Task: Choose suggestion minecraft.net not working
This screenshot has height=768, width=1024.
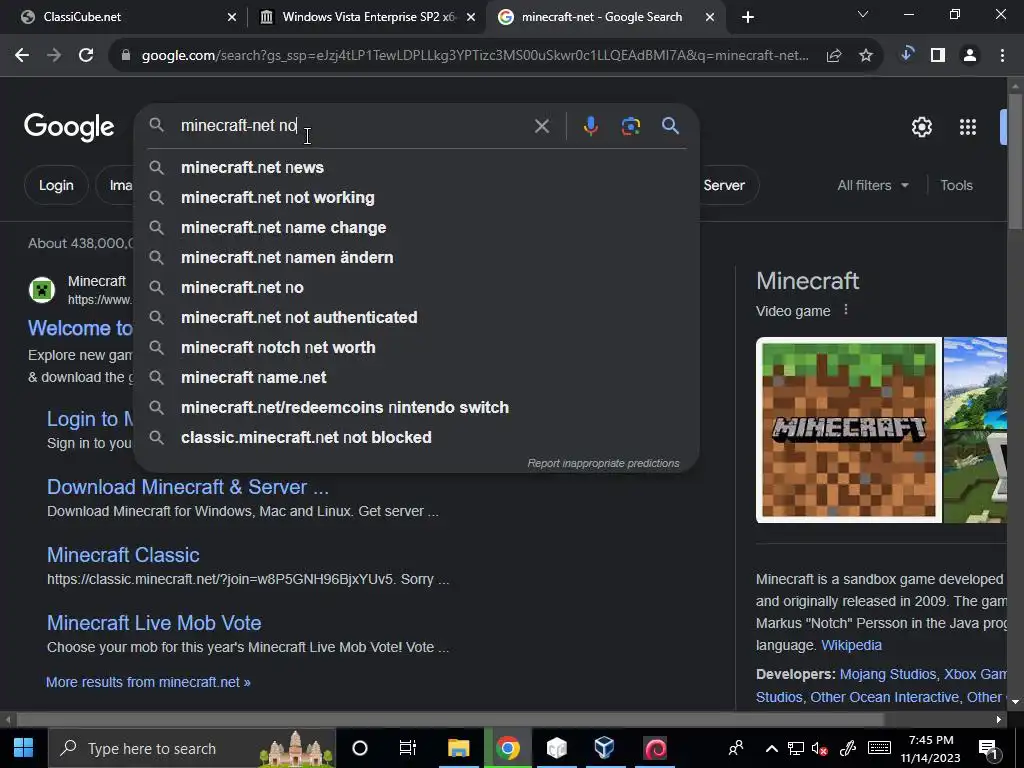Action: [417, 198]
